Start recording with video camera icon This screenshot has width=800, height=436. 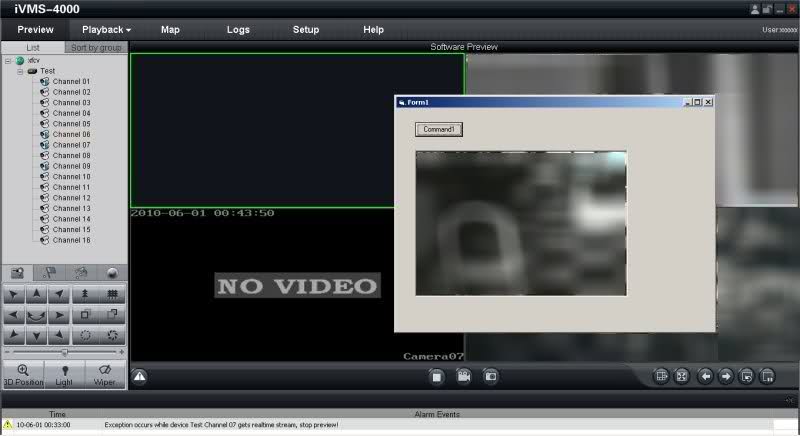[x=464, y=376]
